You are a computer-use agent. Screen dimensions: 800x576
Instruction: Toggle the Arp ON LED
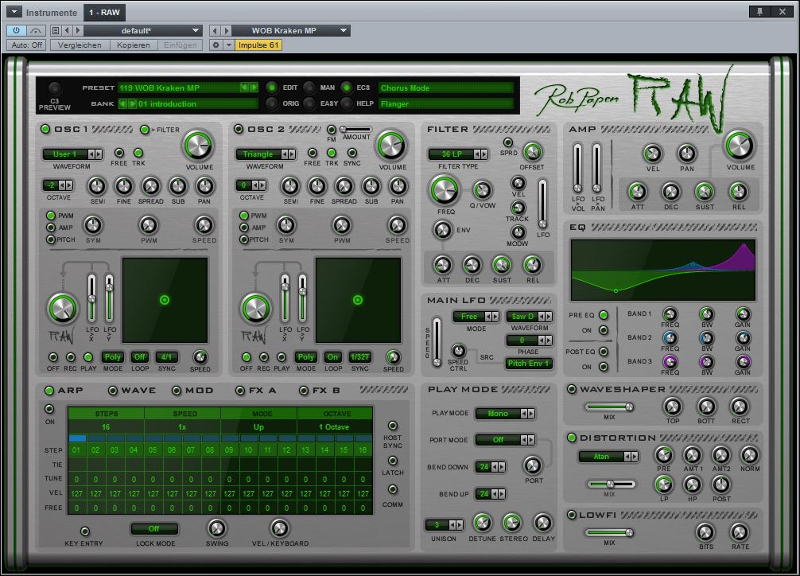coord(49,409)
